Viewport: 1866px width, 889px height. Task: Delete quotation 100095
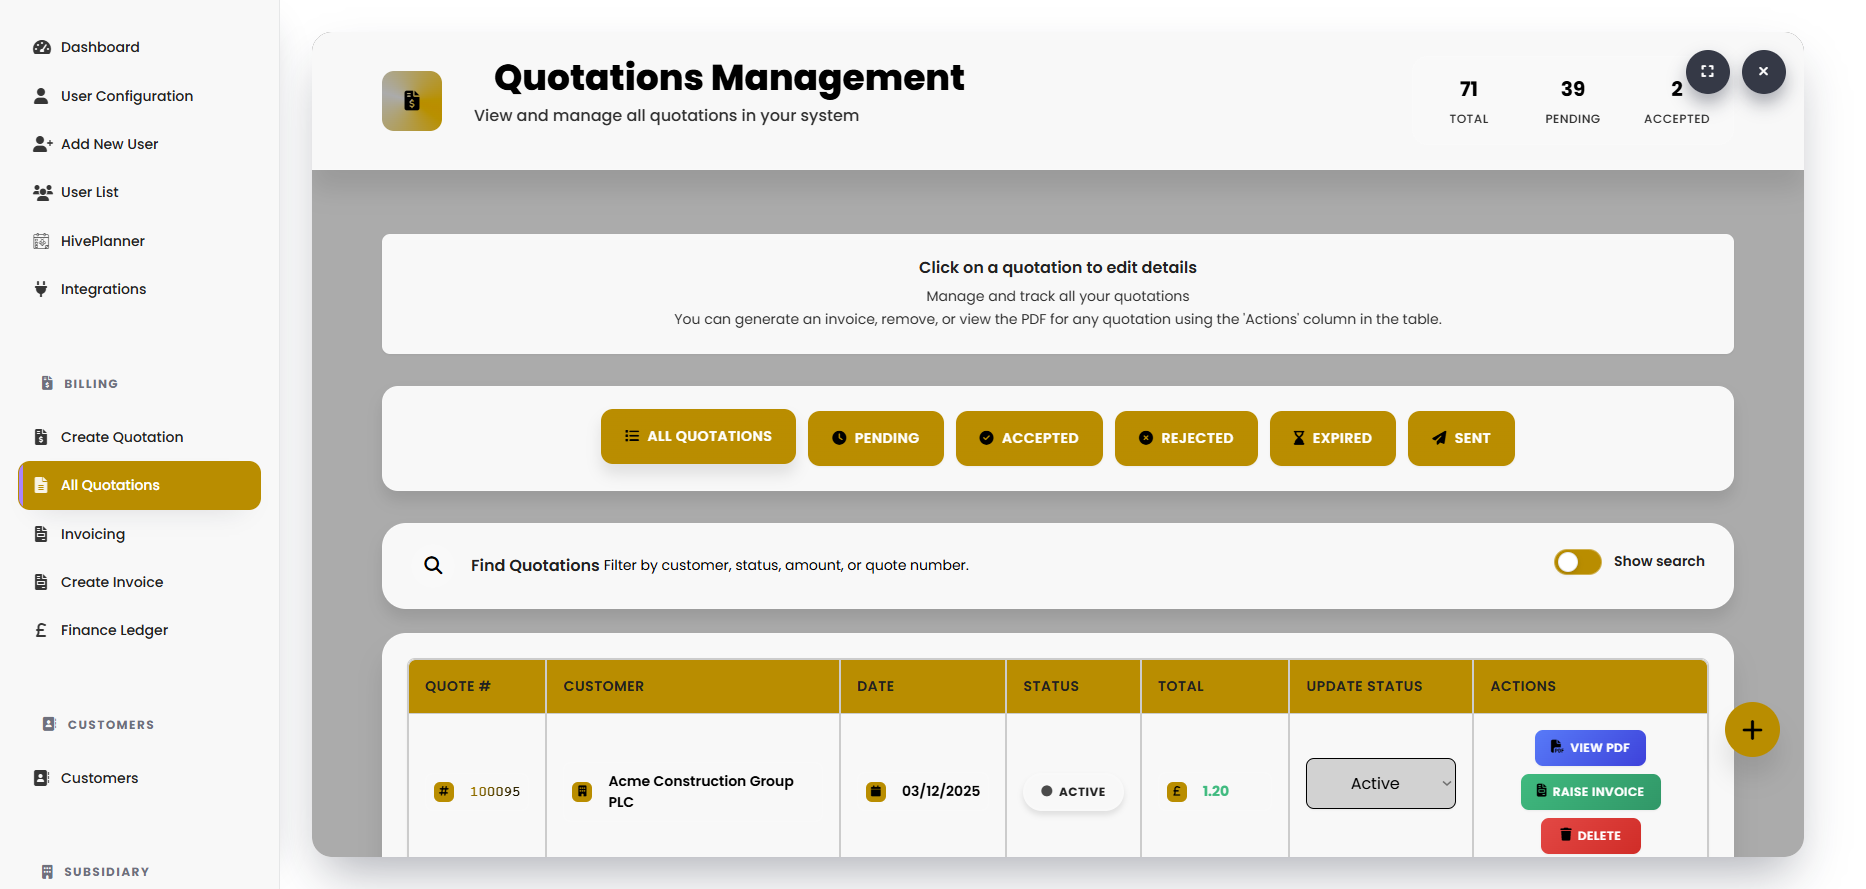pos(1590,836)
